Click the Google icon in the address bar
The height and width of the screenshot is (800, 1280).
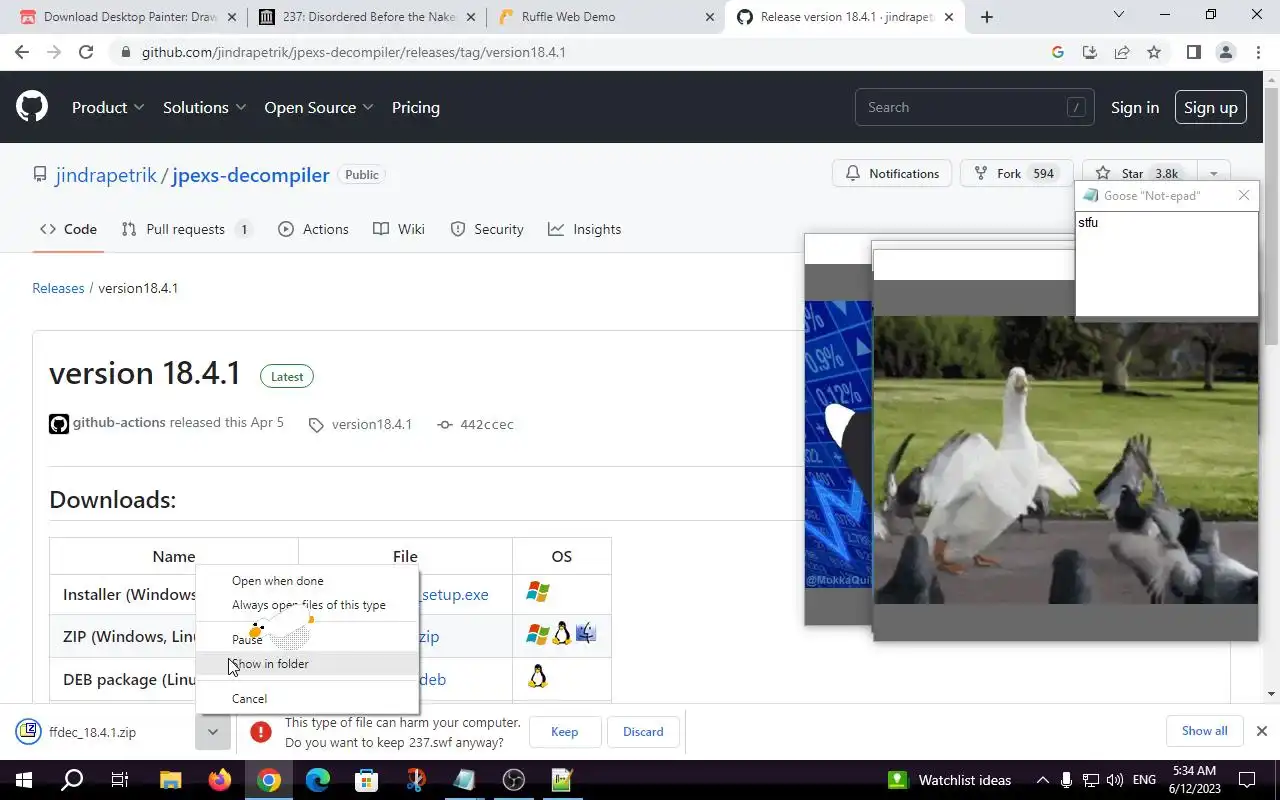pos(1058,52)
